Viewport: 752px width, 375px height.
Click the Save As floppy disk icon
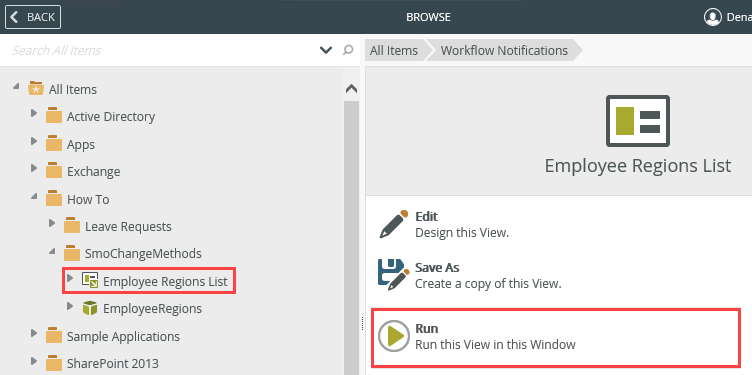click(393, 275)
